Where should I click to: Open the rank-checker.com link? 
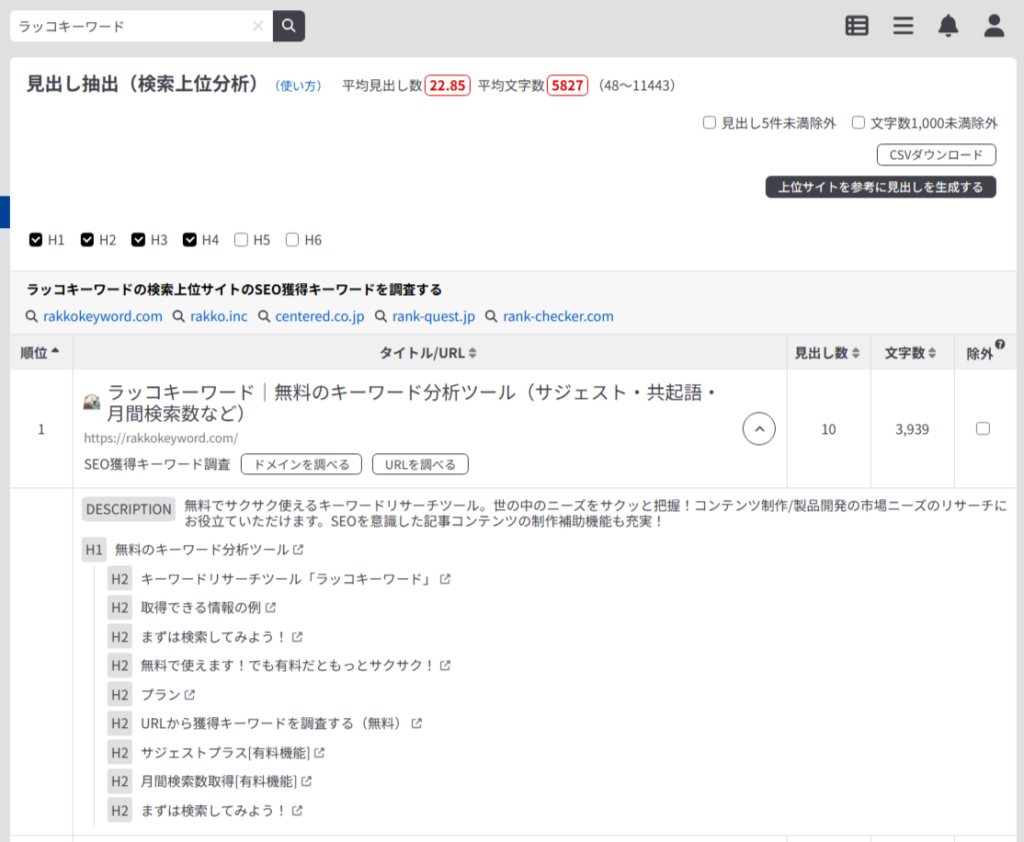pos(558,317)
